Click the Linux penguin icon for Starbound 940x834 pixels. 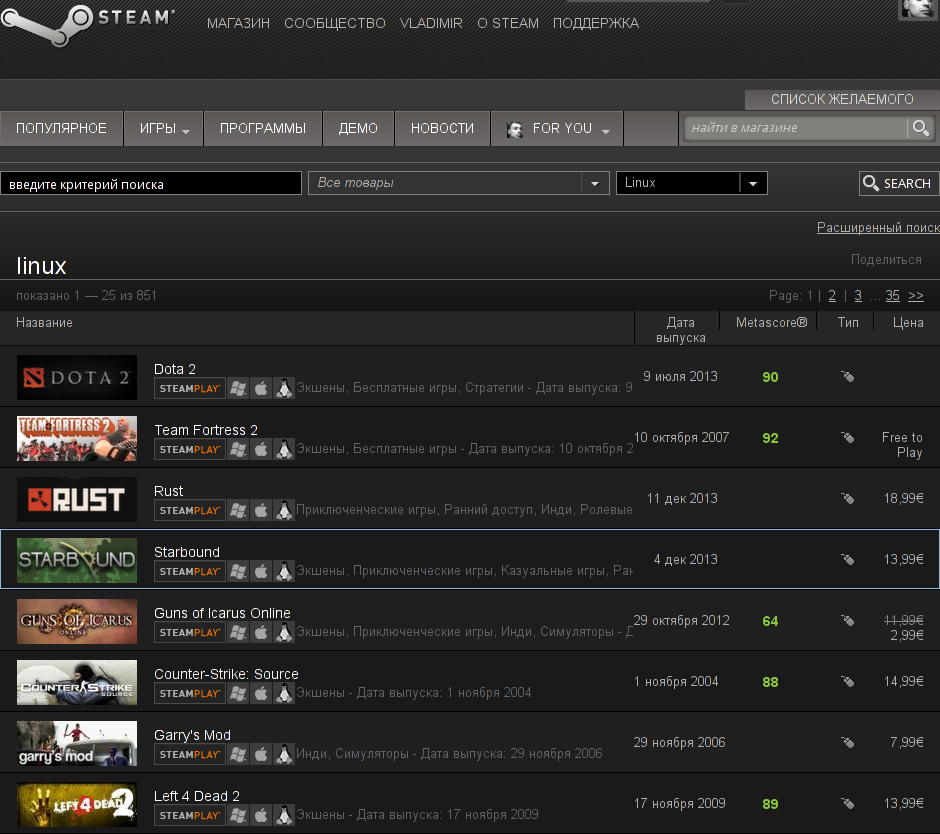tap(284, 571)
